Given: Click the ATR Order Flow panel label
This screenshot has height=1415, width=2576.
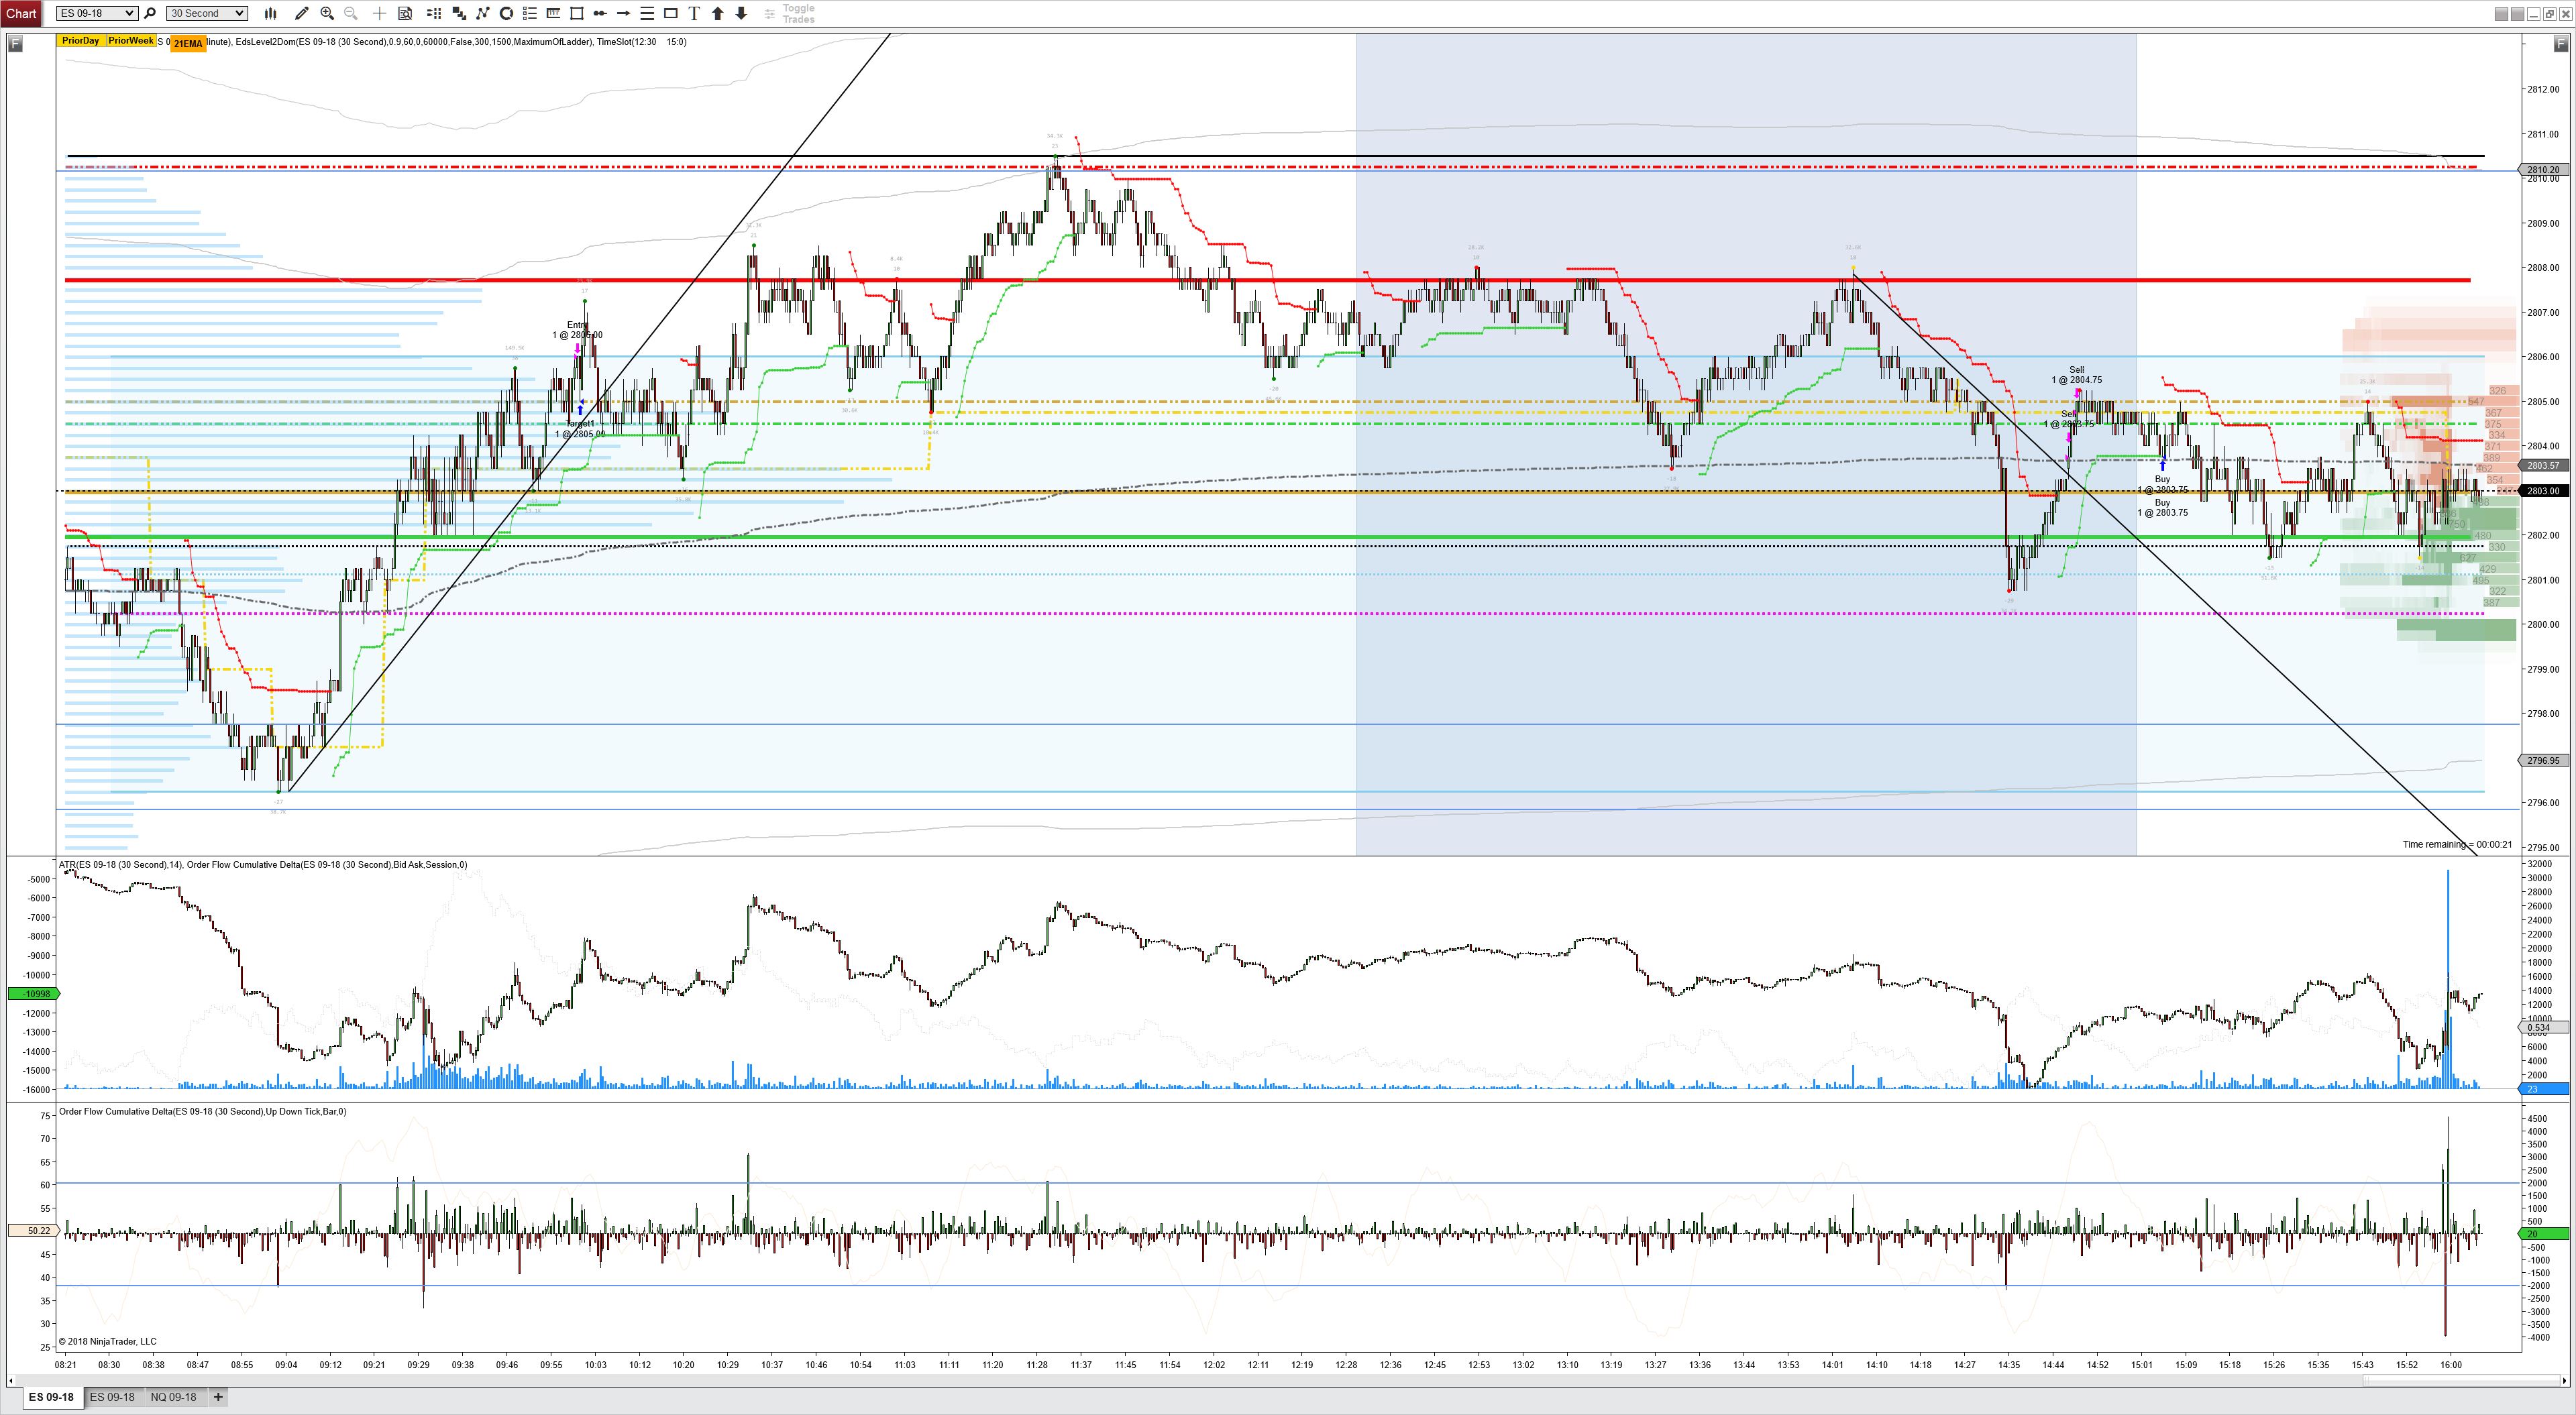Looking at the screenshot, I should (x=262, y=865).
